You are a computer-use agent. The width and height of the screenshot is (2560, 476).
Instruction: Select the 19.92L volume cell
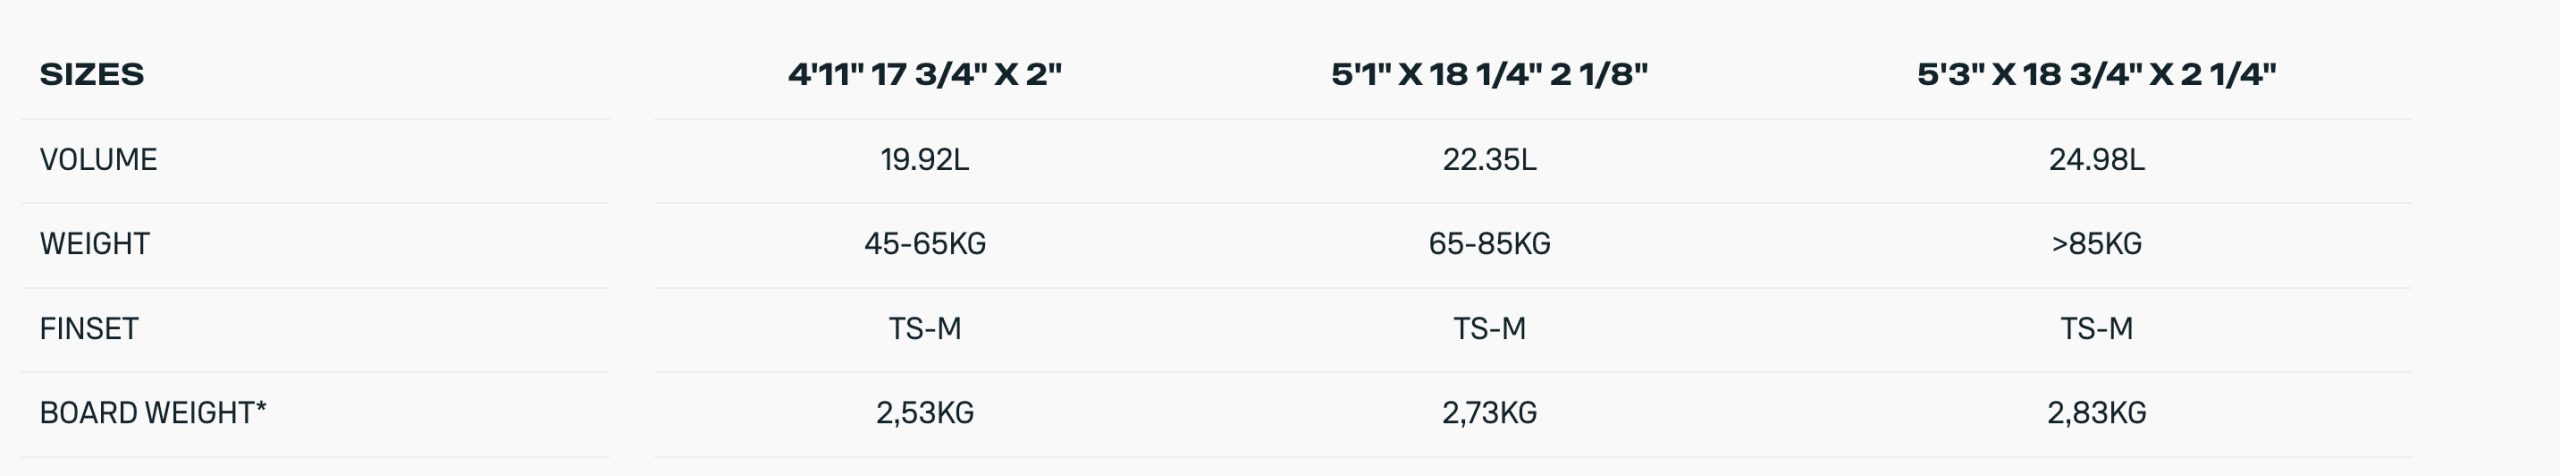click(925, 160)
